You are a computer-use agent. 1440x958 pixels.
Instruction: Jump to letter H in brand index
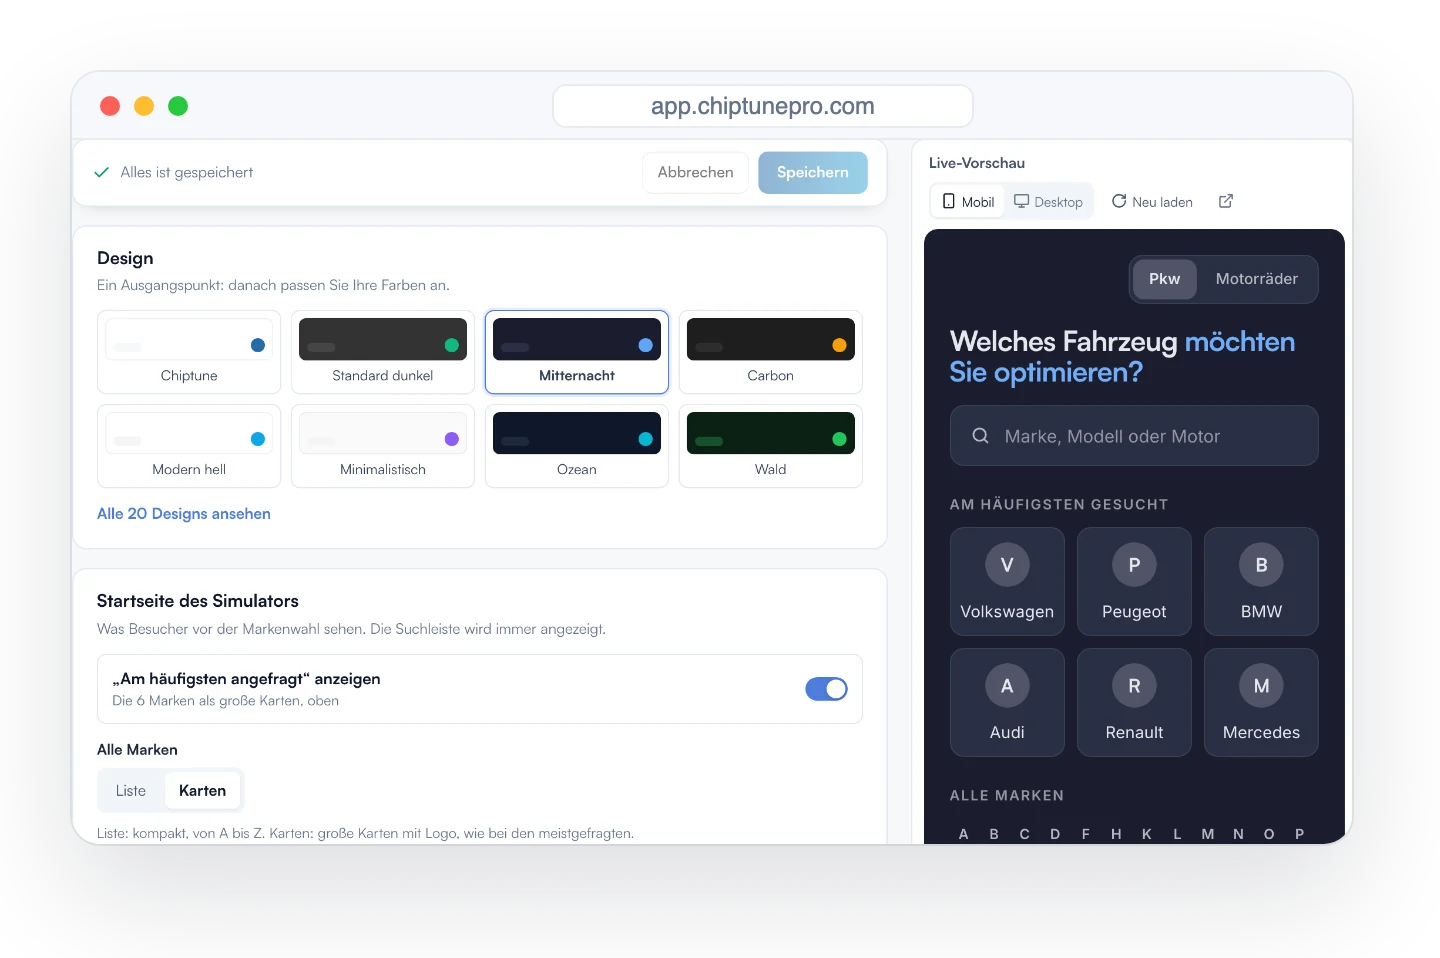click(x=1116, y=834)
